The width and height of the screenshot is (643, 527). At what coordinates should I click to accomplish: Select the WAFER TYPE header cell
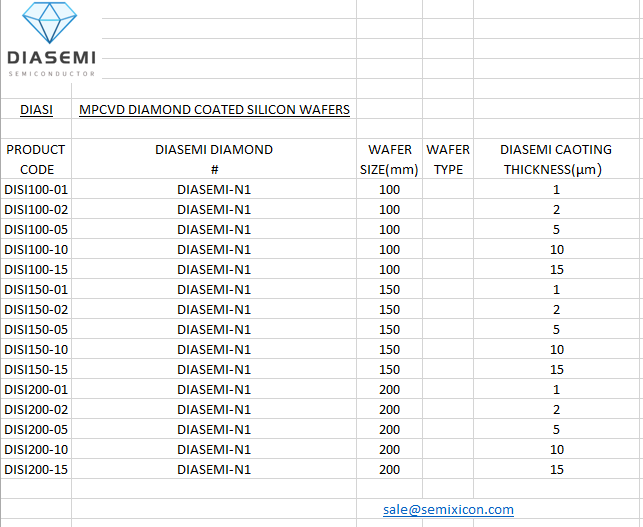[x=448, y=159]
